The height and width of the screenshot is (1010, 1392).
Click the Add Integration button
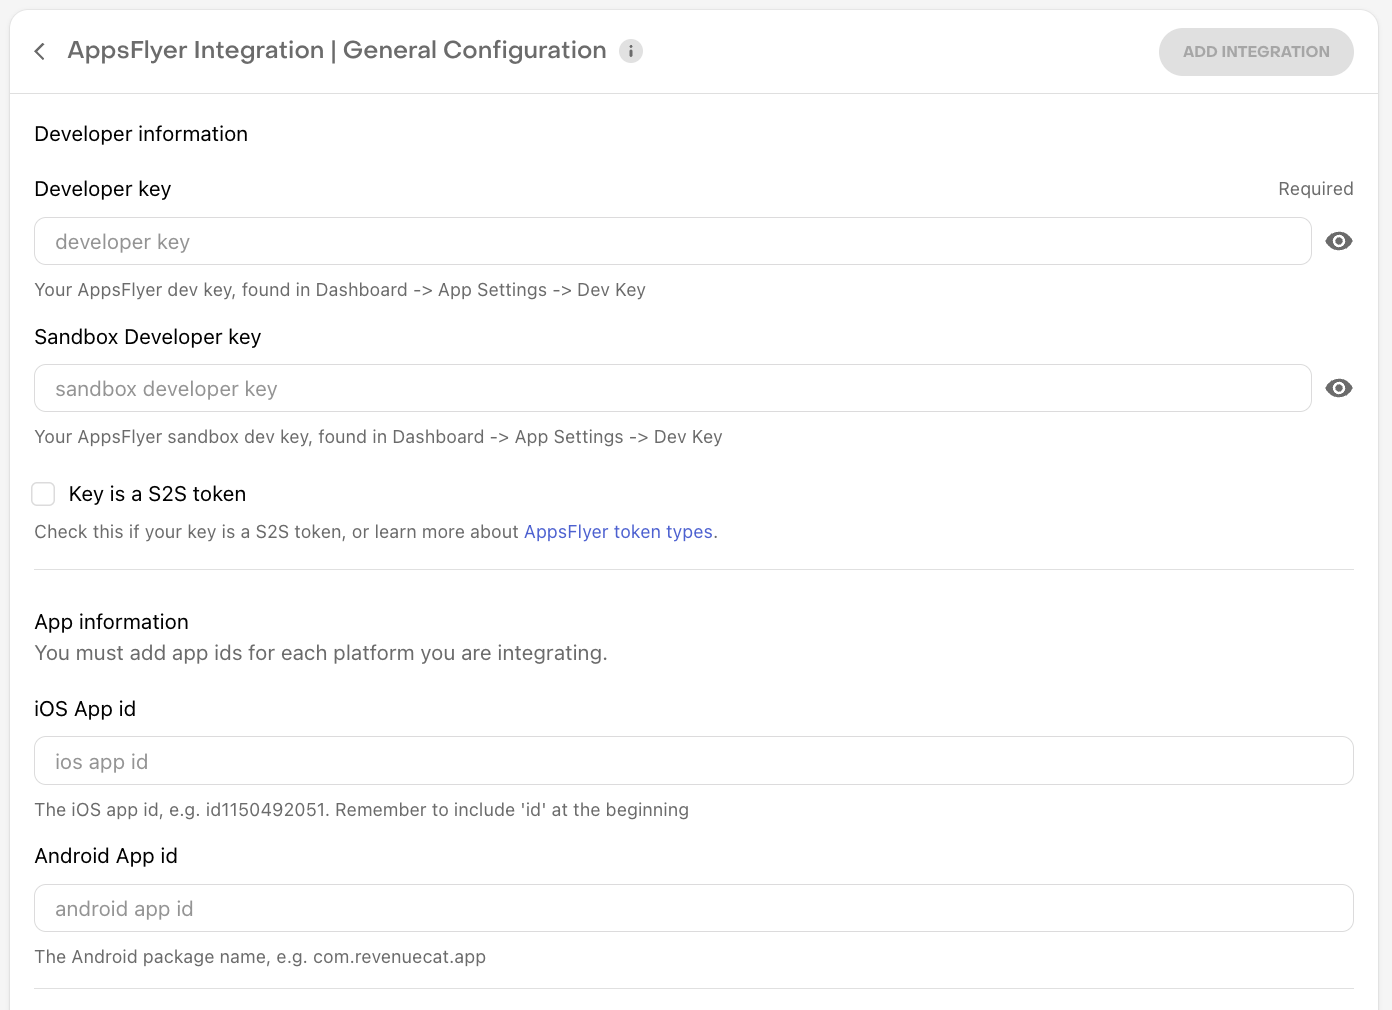coord(1256,52)
